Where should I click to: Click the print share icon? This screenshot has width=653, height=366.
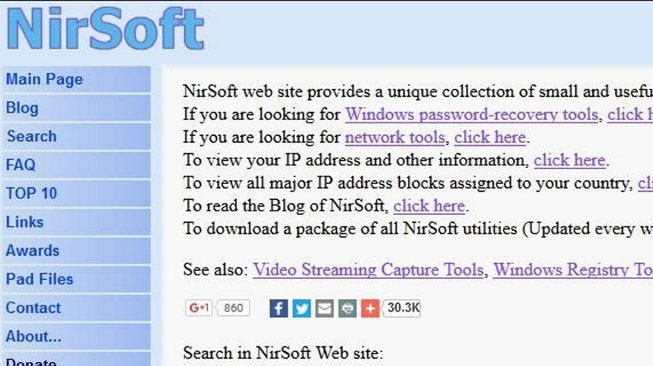pyautogui.click(x=347, y=309)
